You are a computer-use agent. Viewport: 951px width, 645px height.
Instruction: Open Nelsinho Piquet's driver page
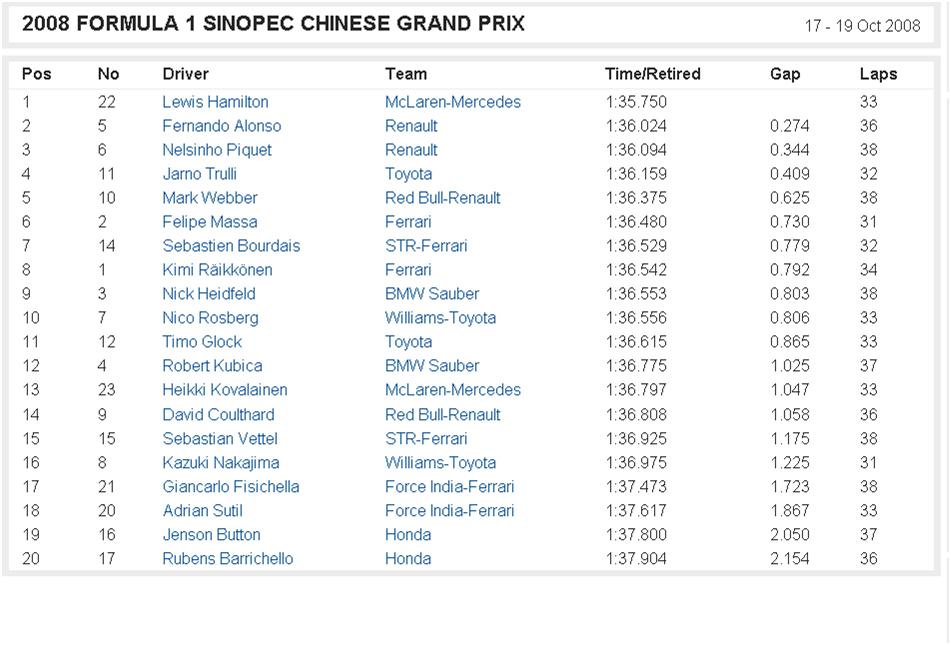point(217,150)
